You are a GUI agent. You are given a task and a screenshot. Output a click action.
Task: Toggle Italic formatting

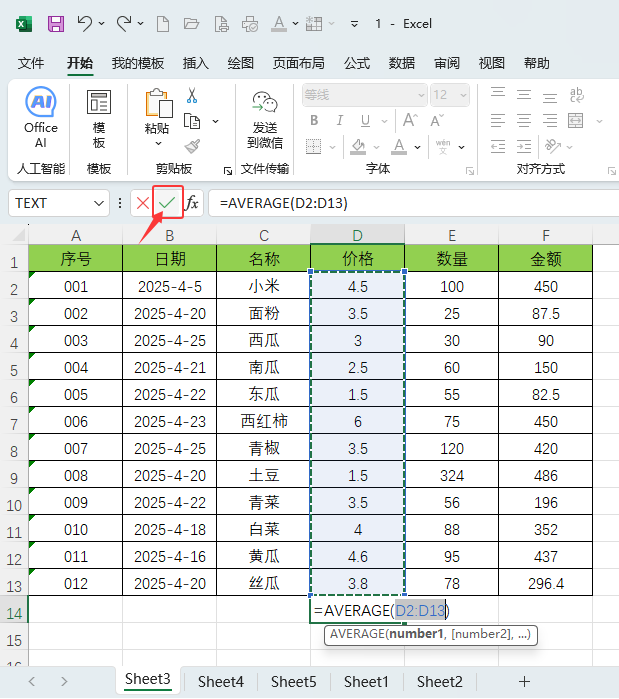click(340, 120)
